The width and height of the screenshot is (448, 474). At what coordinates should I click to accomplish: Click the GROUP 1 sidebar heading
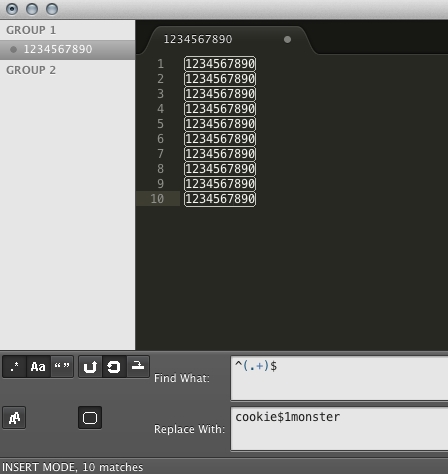coord(31,30)
